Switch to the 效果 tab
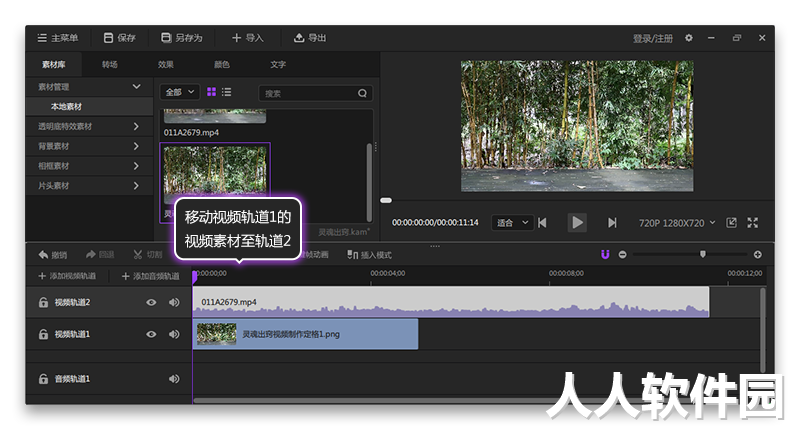800x430 pixels. (x=166, y=65)
